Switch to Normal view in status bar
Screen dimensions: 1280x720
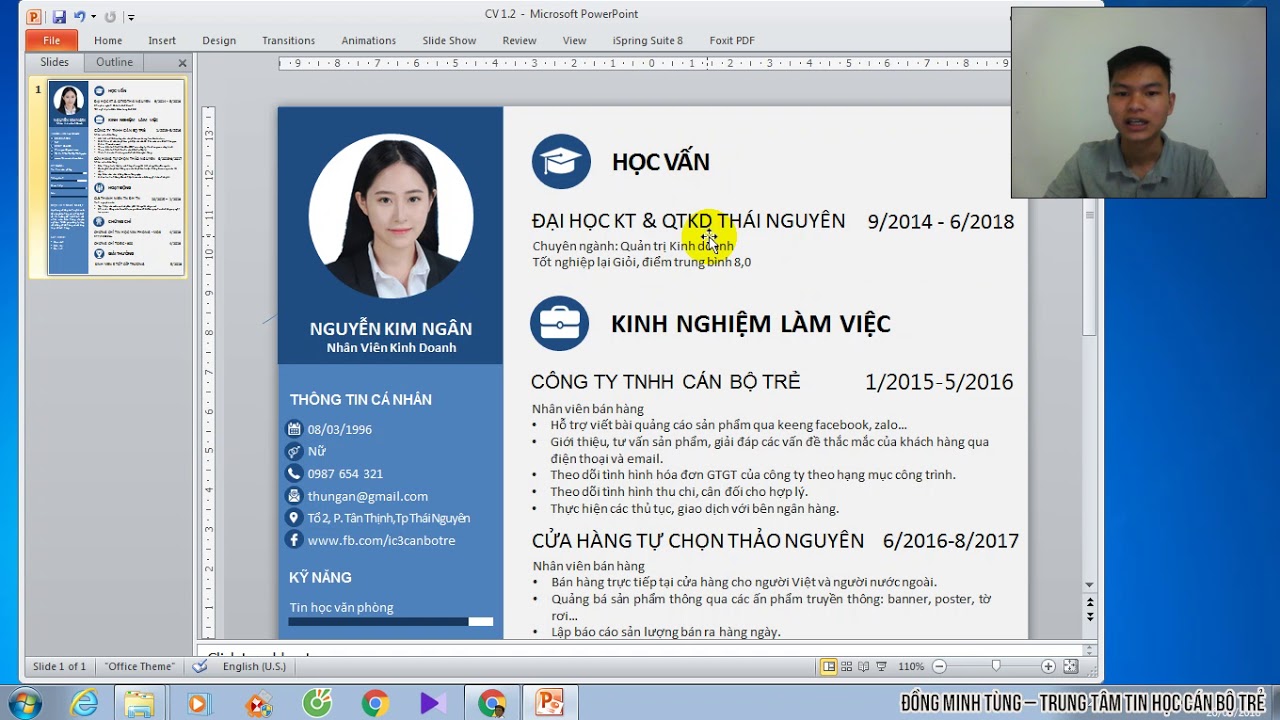(x=828, y=666)
